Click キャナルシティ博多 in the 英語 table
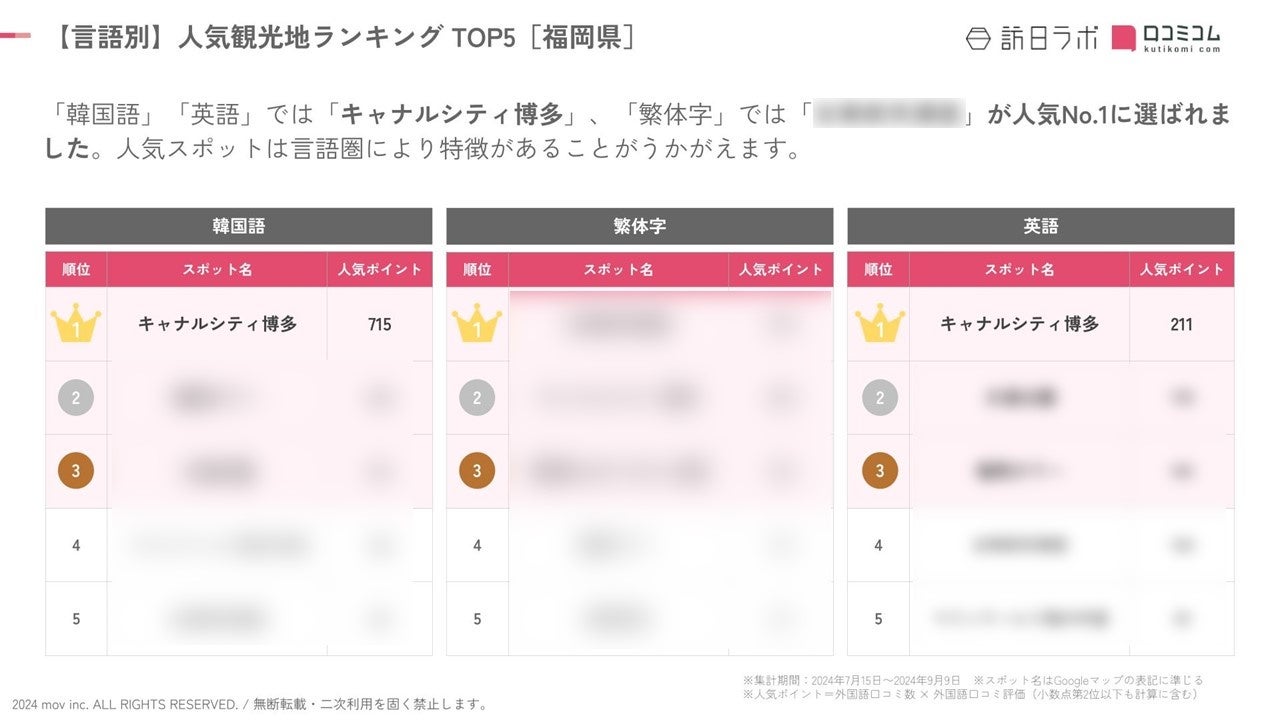This screenshot has width=1280, height=720. [x=1019, y=324]
